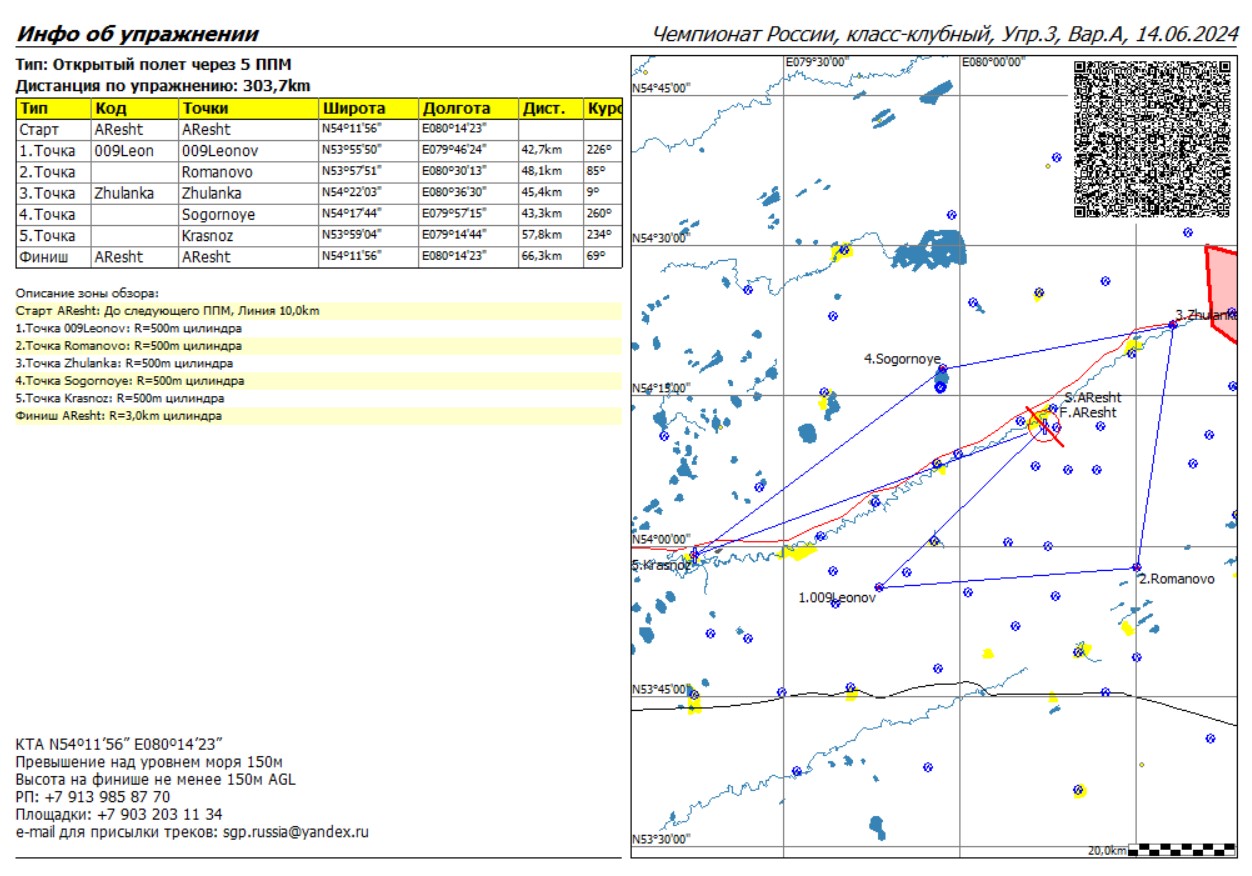Click the red restricted airspace zone
The image size is (1252, 876).
click(1224, 289)
